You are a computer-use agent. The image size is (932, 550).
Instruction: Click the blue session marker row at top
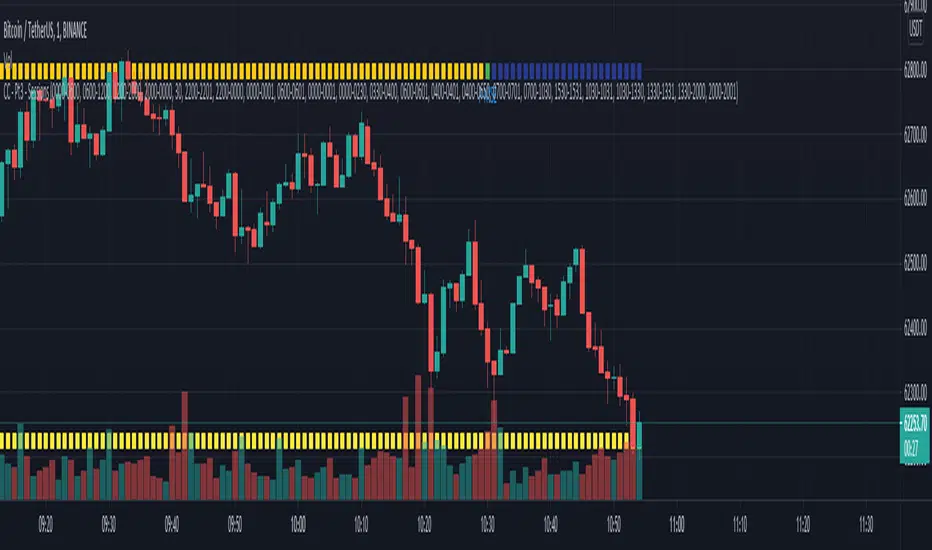[x=565, y=71]
